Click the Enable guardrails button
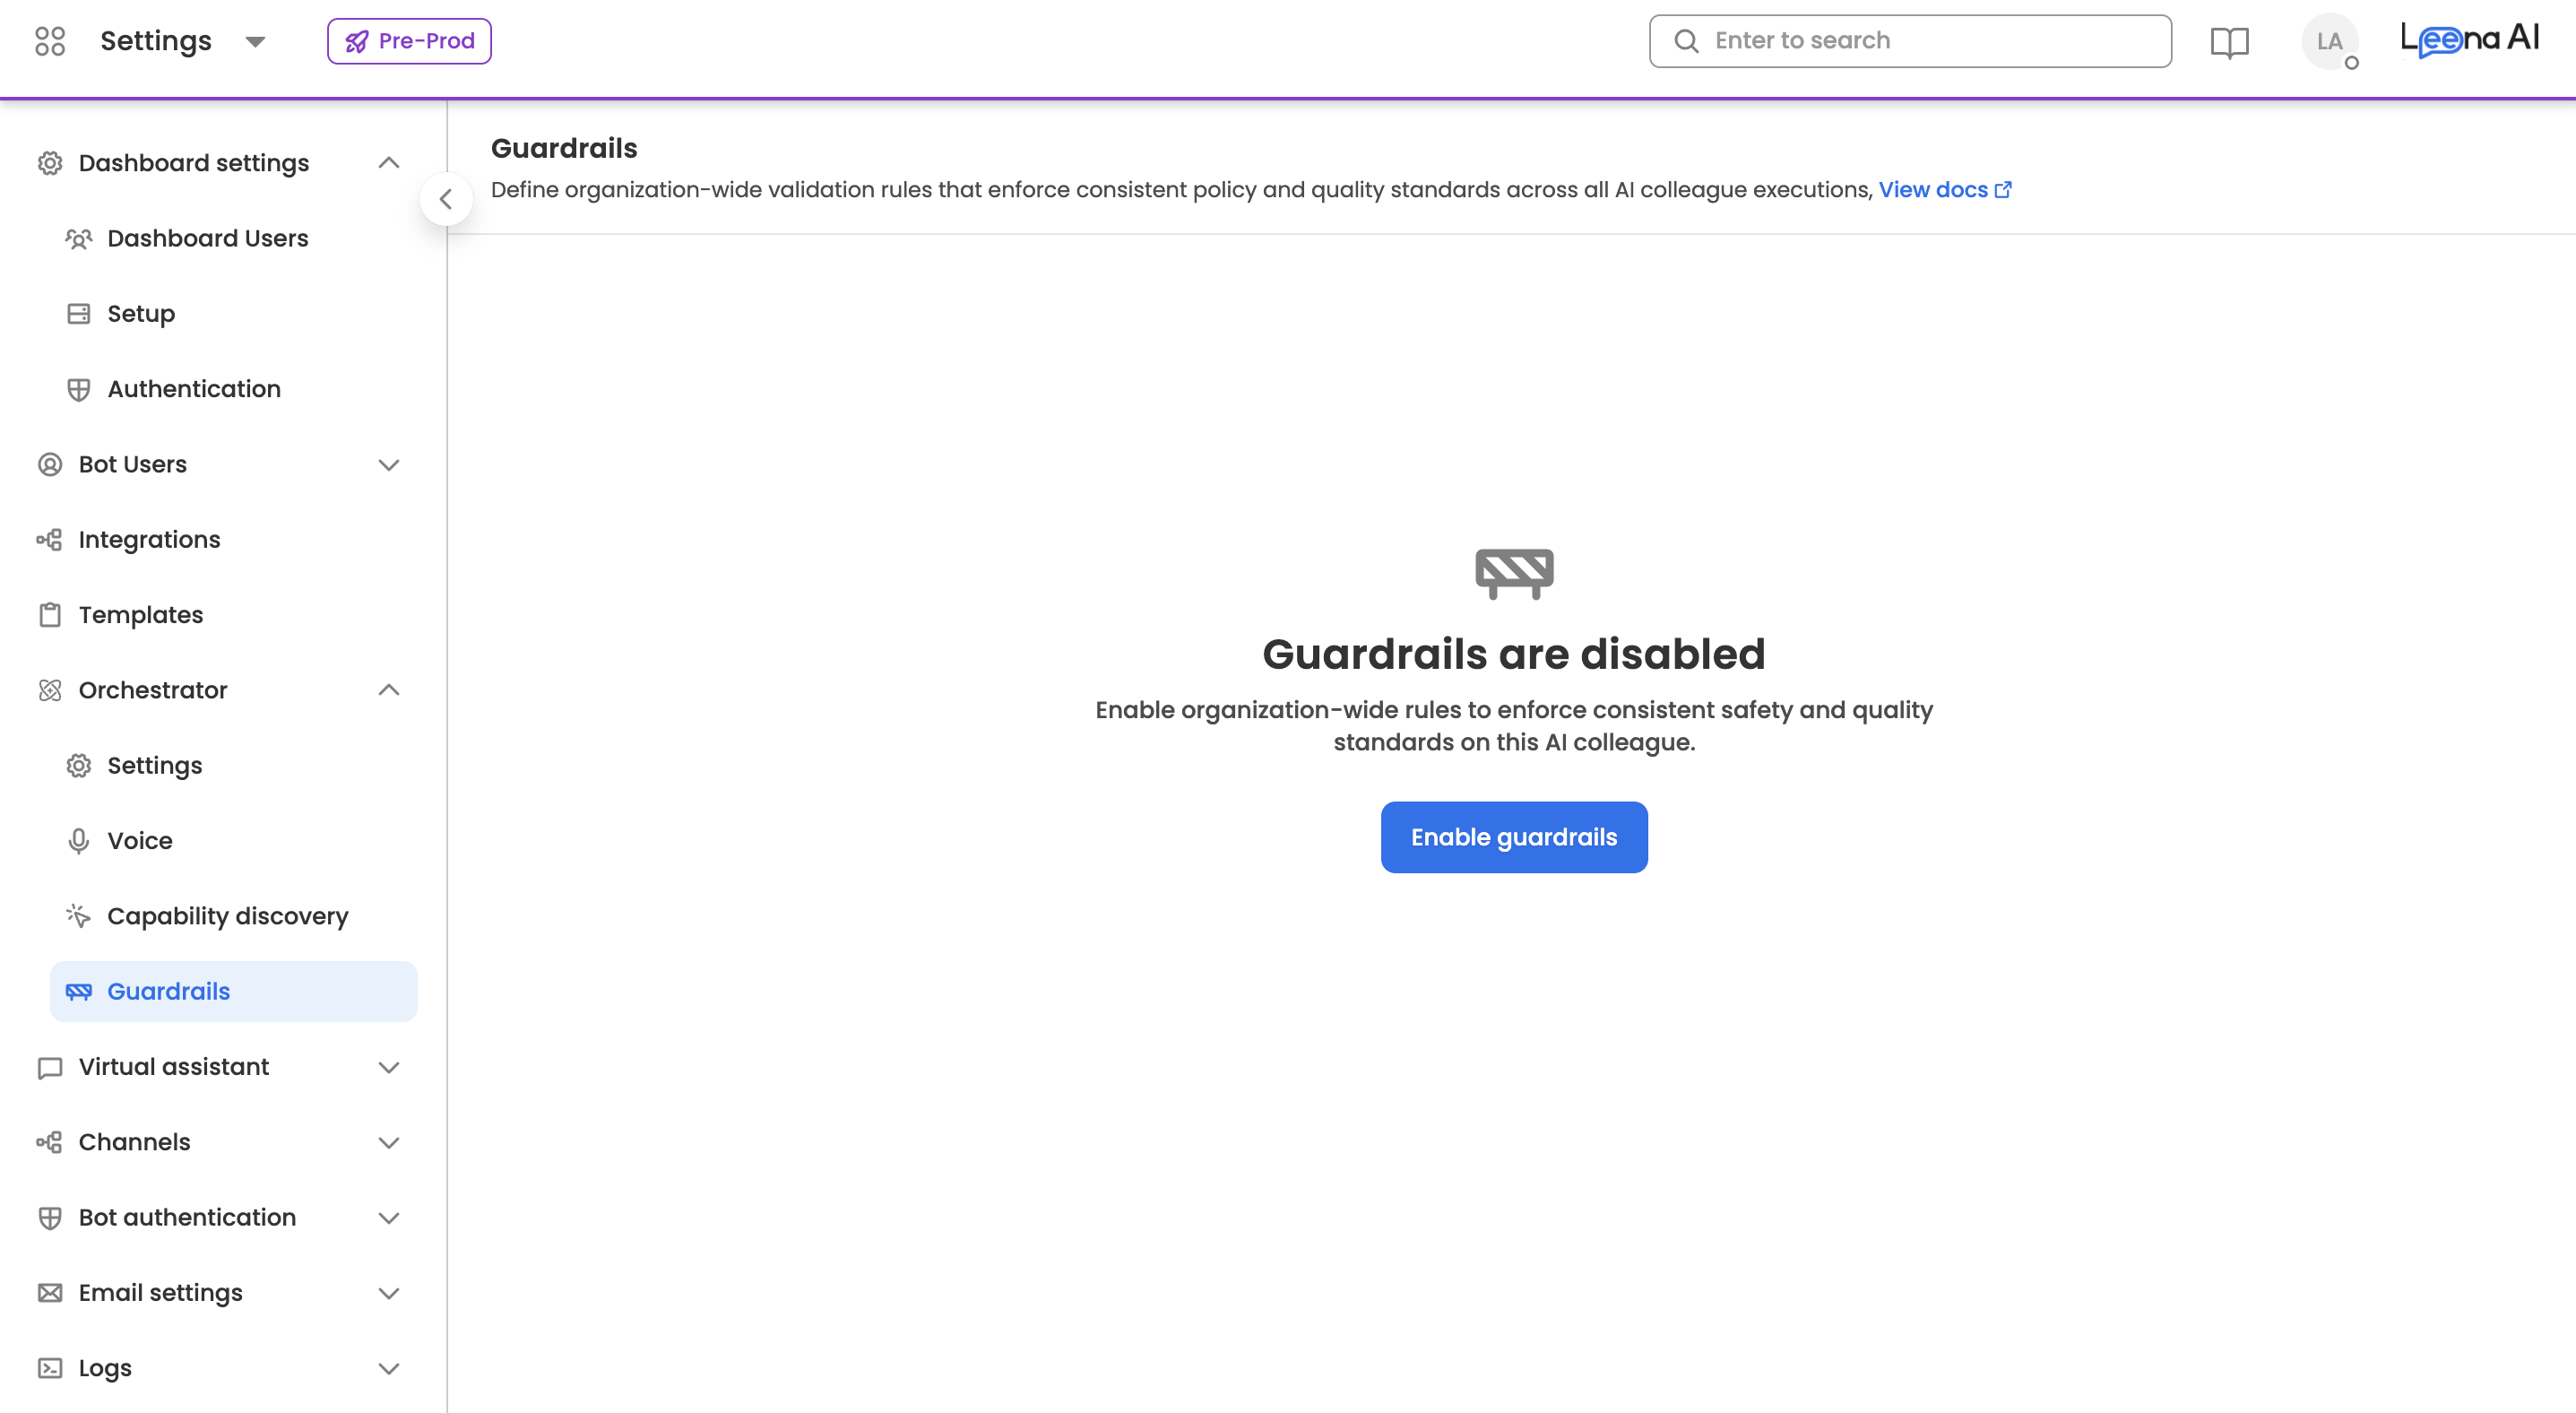Image resolution: width=2576 pixels, height=1413 pixels. [x=1513, y=837]
